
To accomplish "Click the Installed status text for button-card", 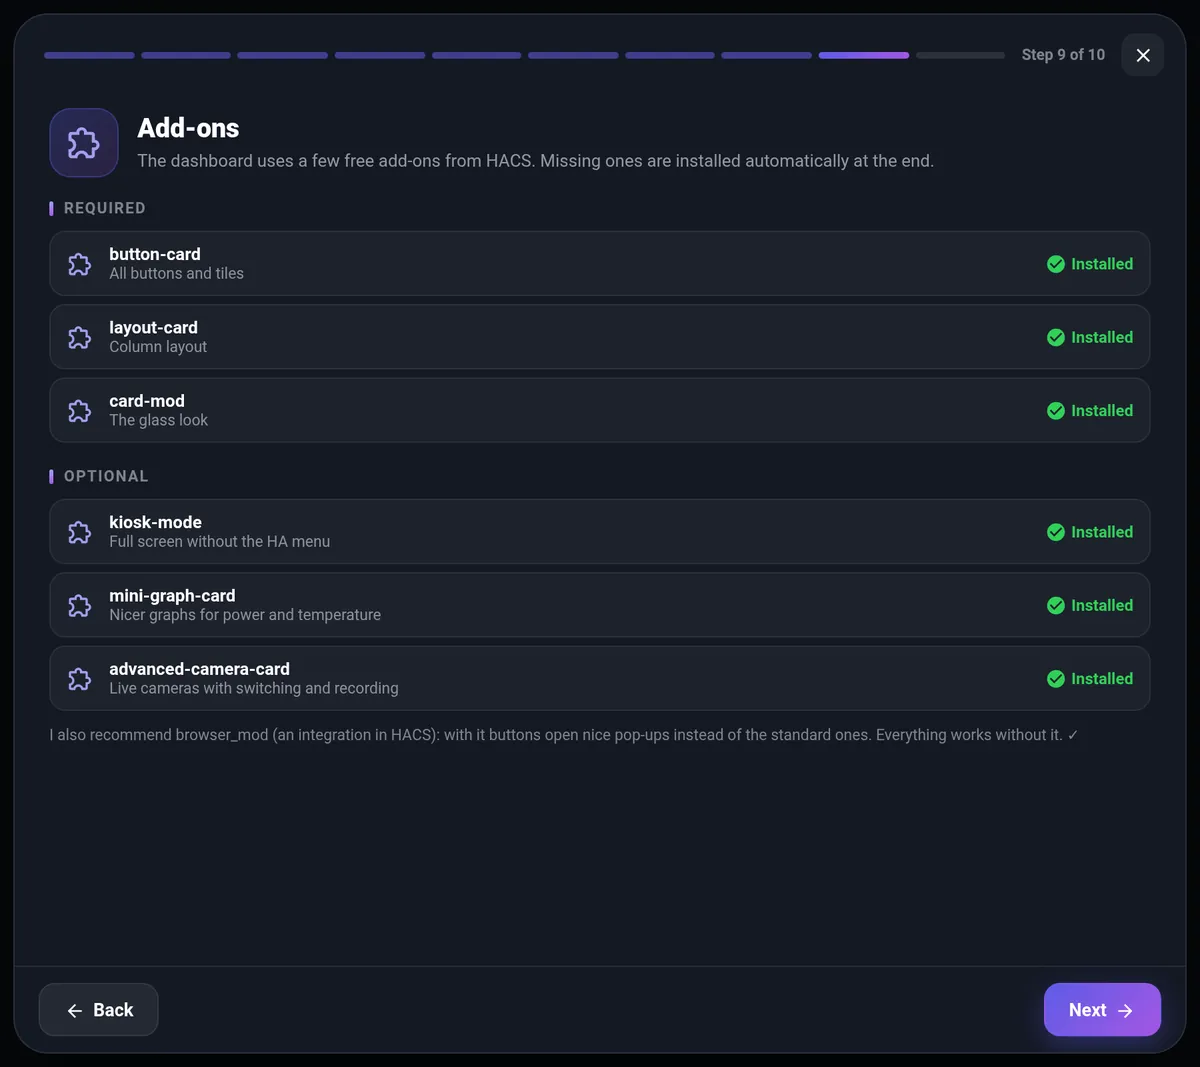I will [x=1102, y=264].
